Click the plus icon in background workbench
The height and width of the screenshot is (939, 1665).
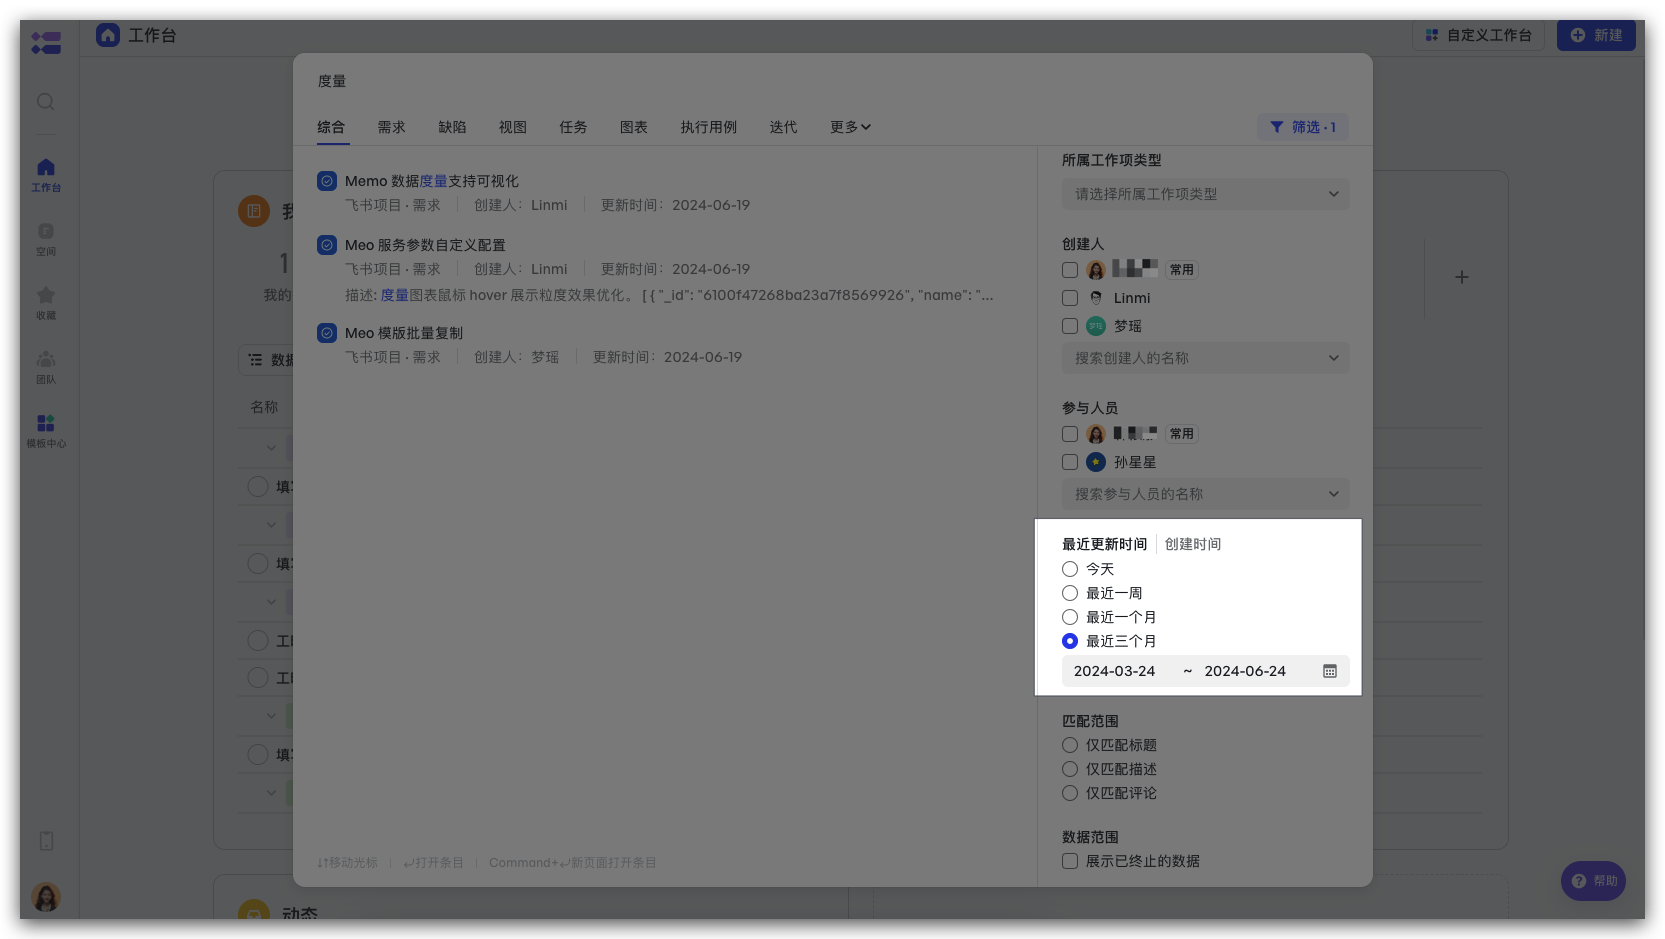(1461, 277)
